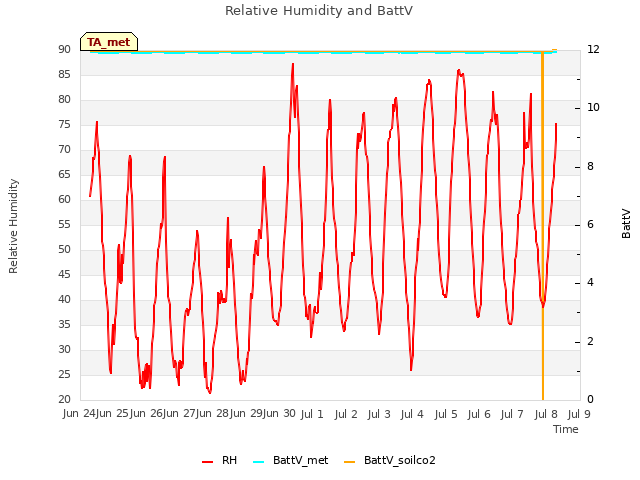Click the RH minimum near Jun 27
This screenshot has height=480, width=640.
point(210,393)
